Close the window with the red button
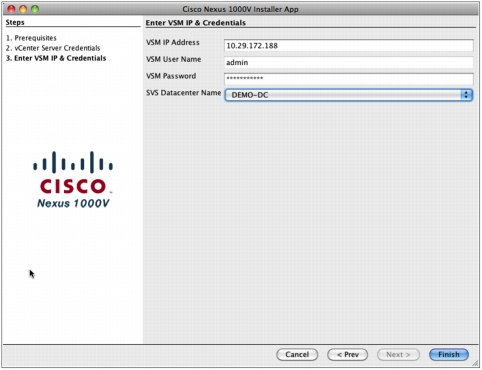This screenshot has width=482, height=370. [x=11, y=9]
